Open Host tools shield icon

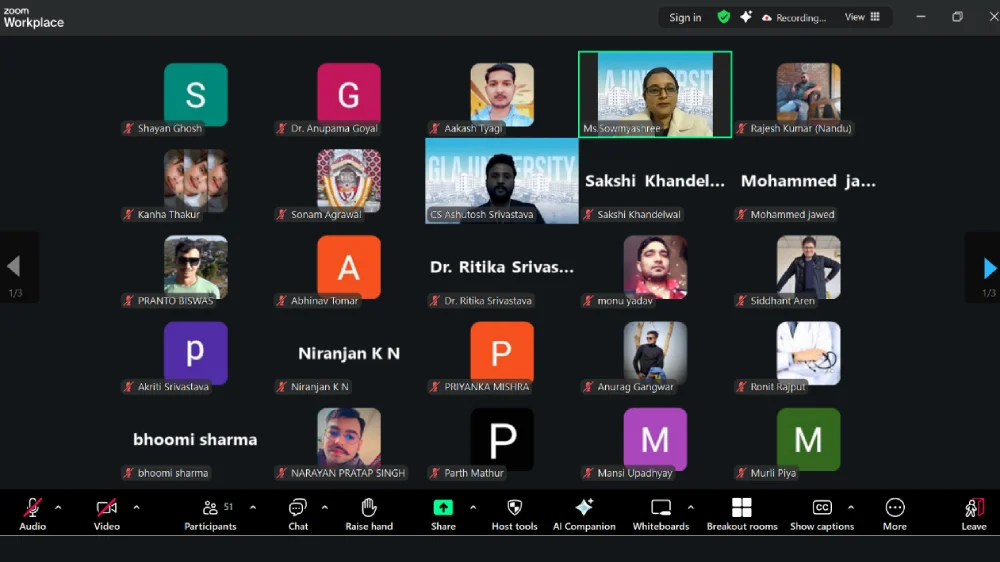point(515,514)
